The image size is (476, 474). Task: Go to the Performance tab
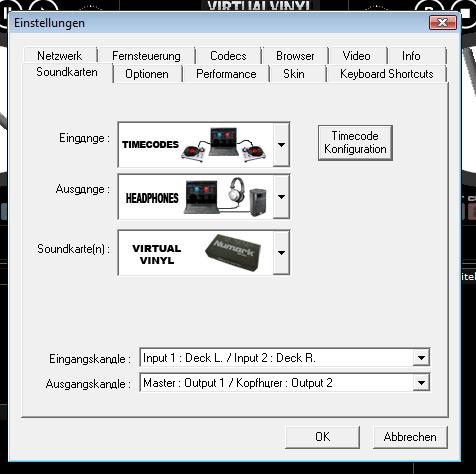[226, 74]
